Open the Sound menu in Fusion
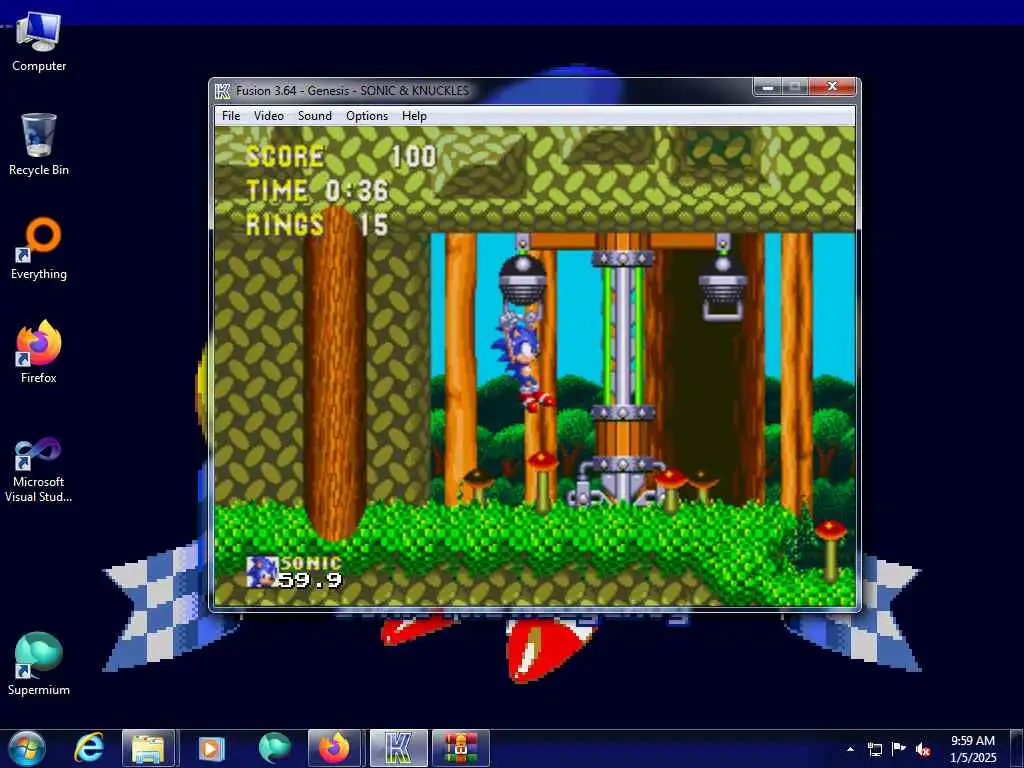This screenshot has width=1024, height=768. (315, 116)
